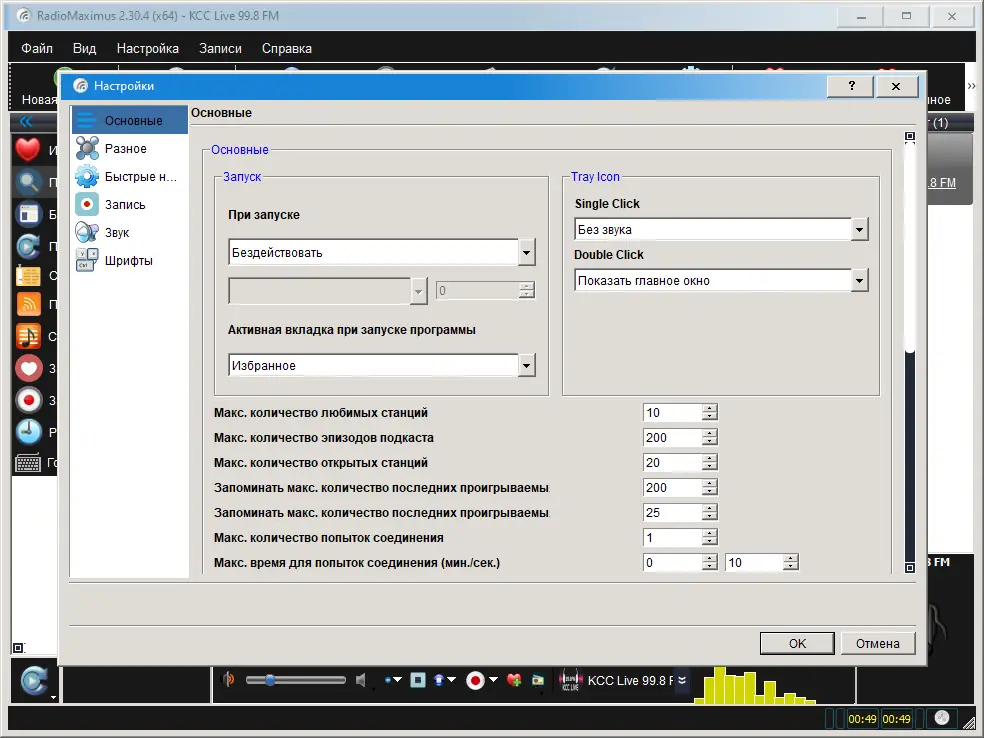Click the clock scheduler sidebar icon

[28, 432]
